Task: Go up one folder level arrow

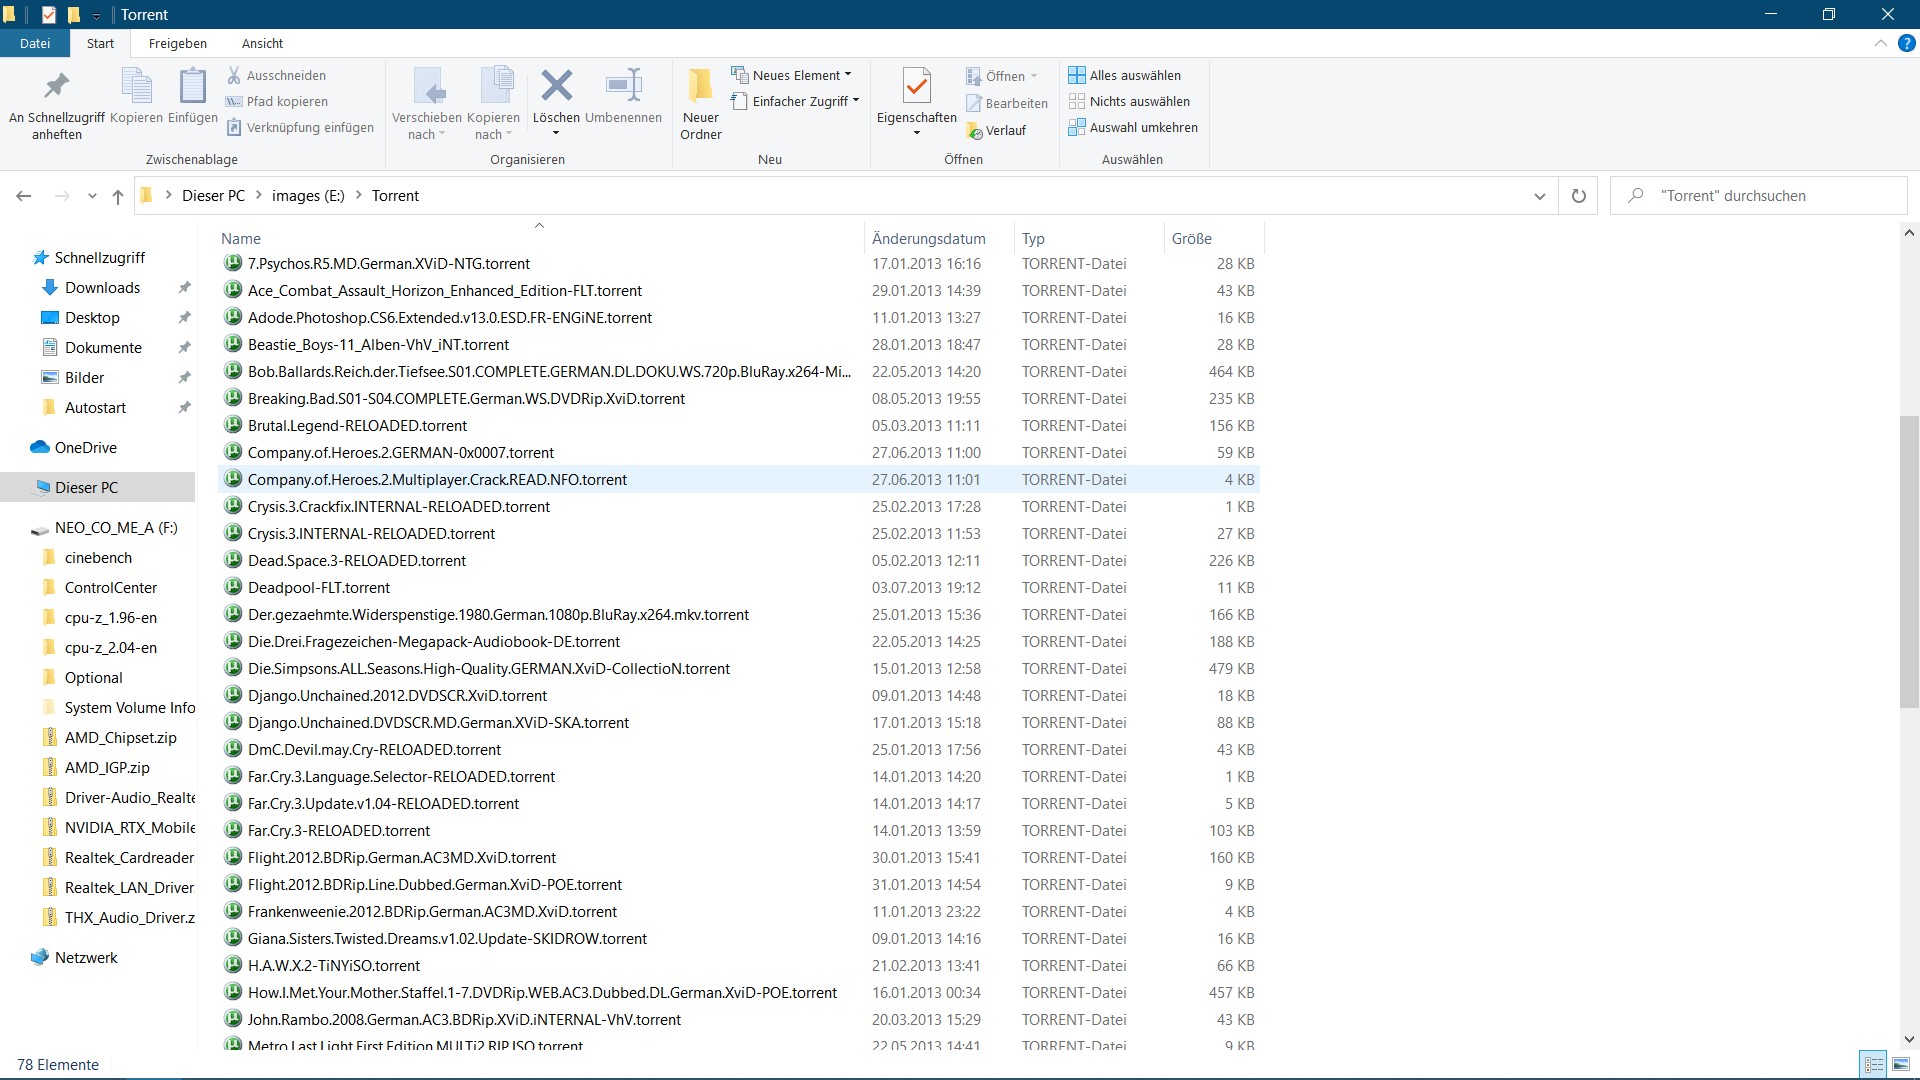Action: (118, 196)
